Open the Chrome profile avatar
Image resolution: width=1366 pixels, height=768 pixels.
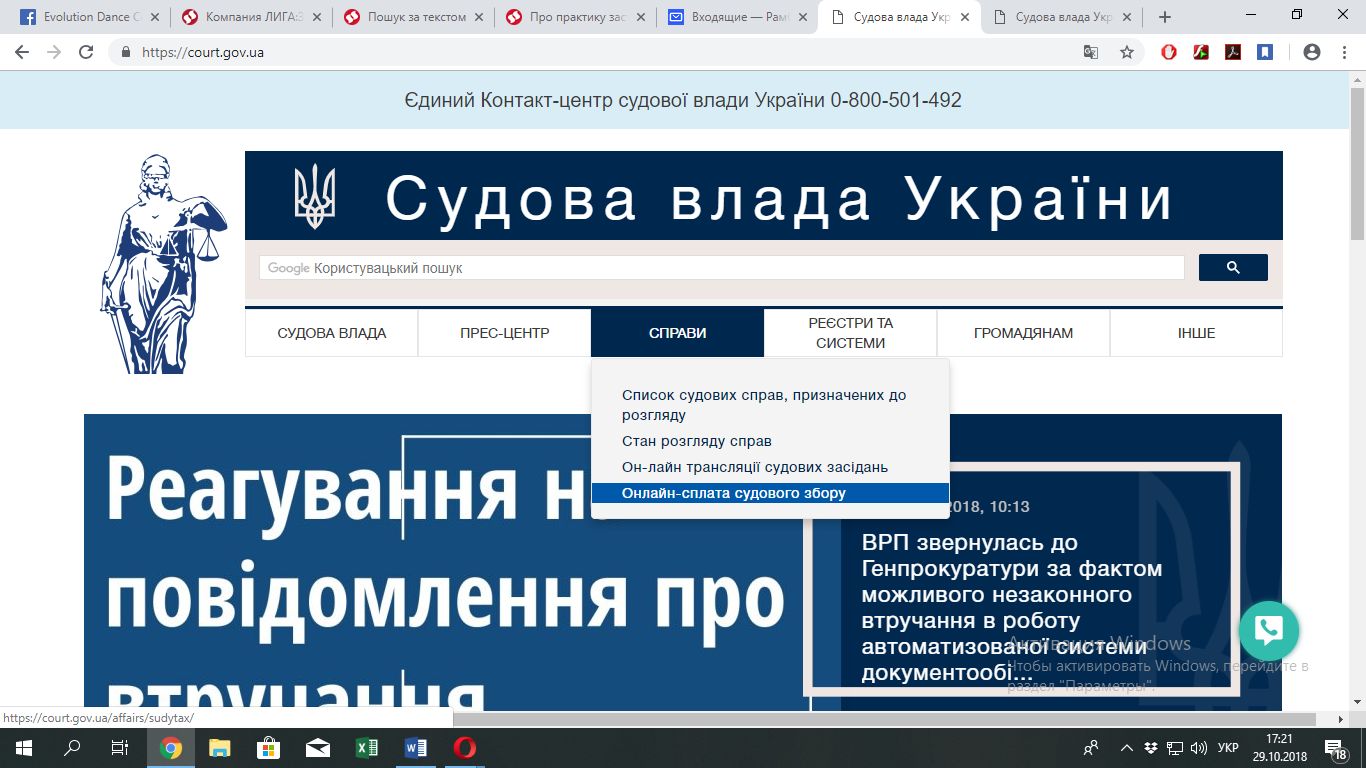[1312, 52]
